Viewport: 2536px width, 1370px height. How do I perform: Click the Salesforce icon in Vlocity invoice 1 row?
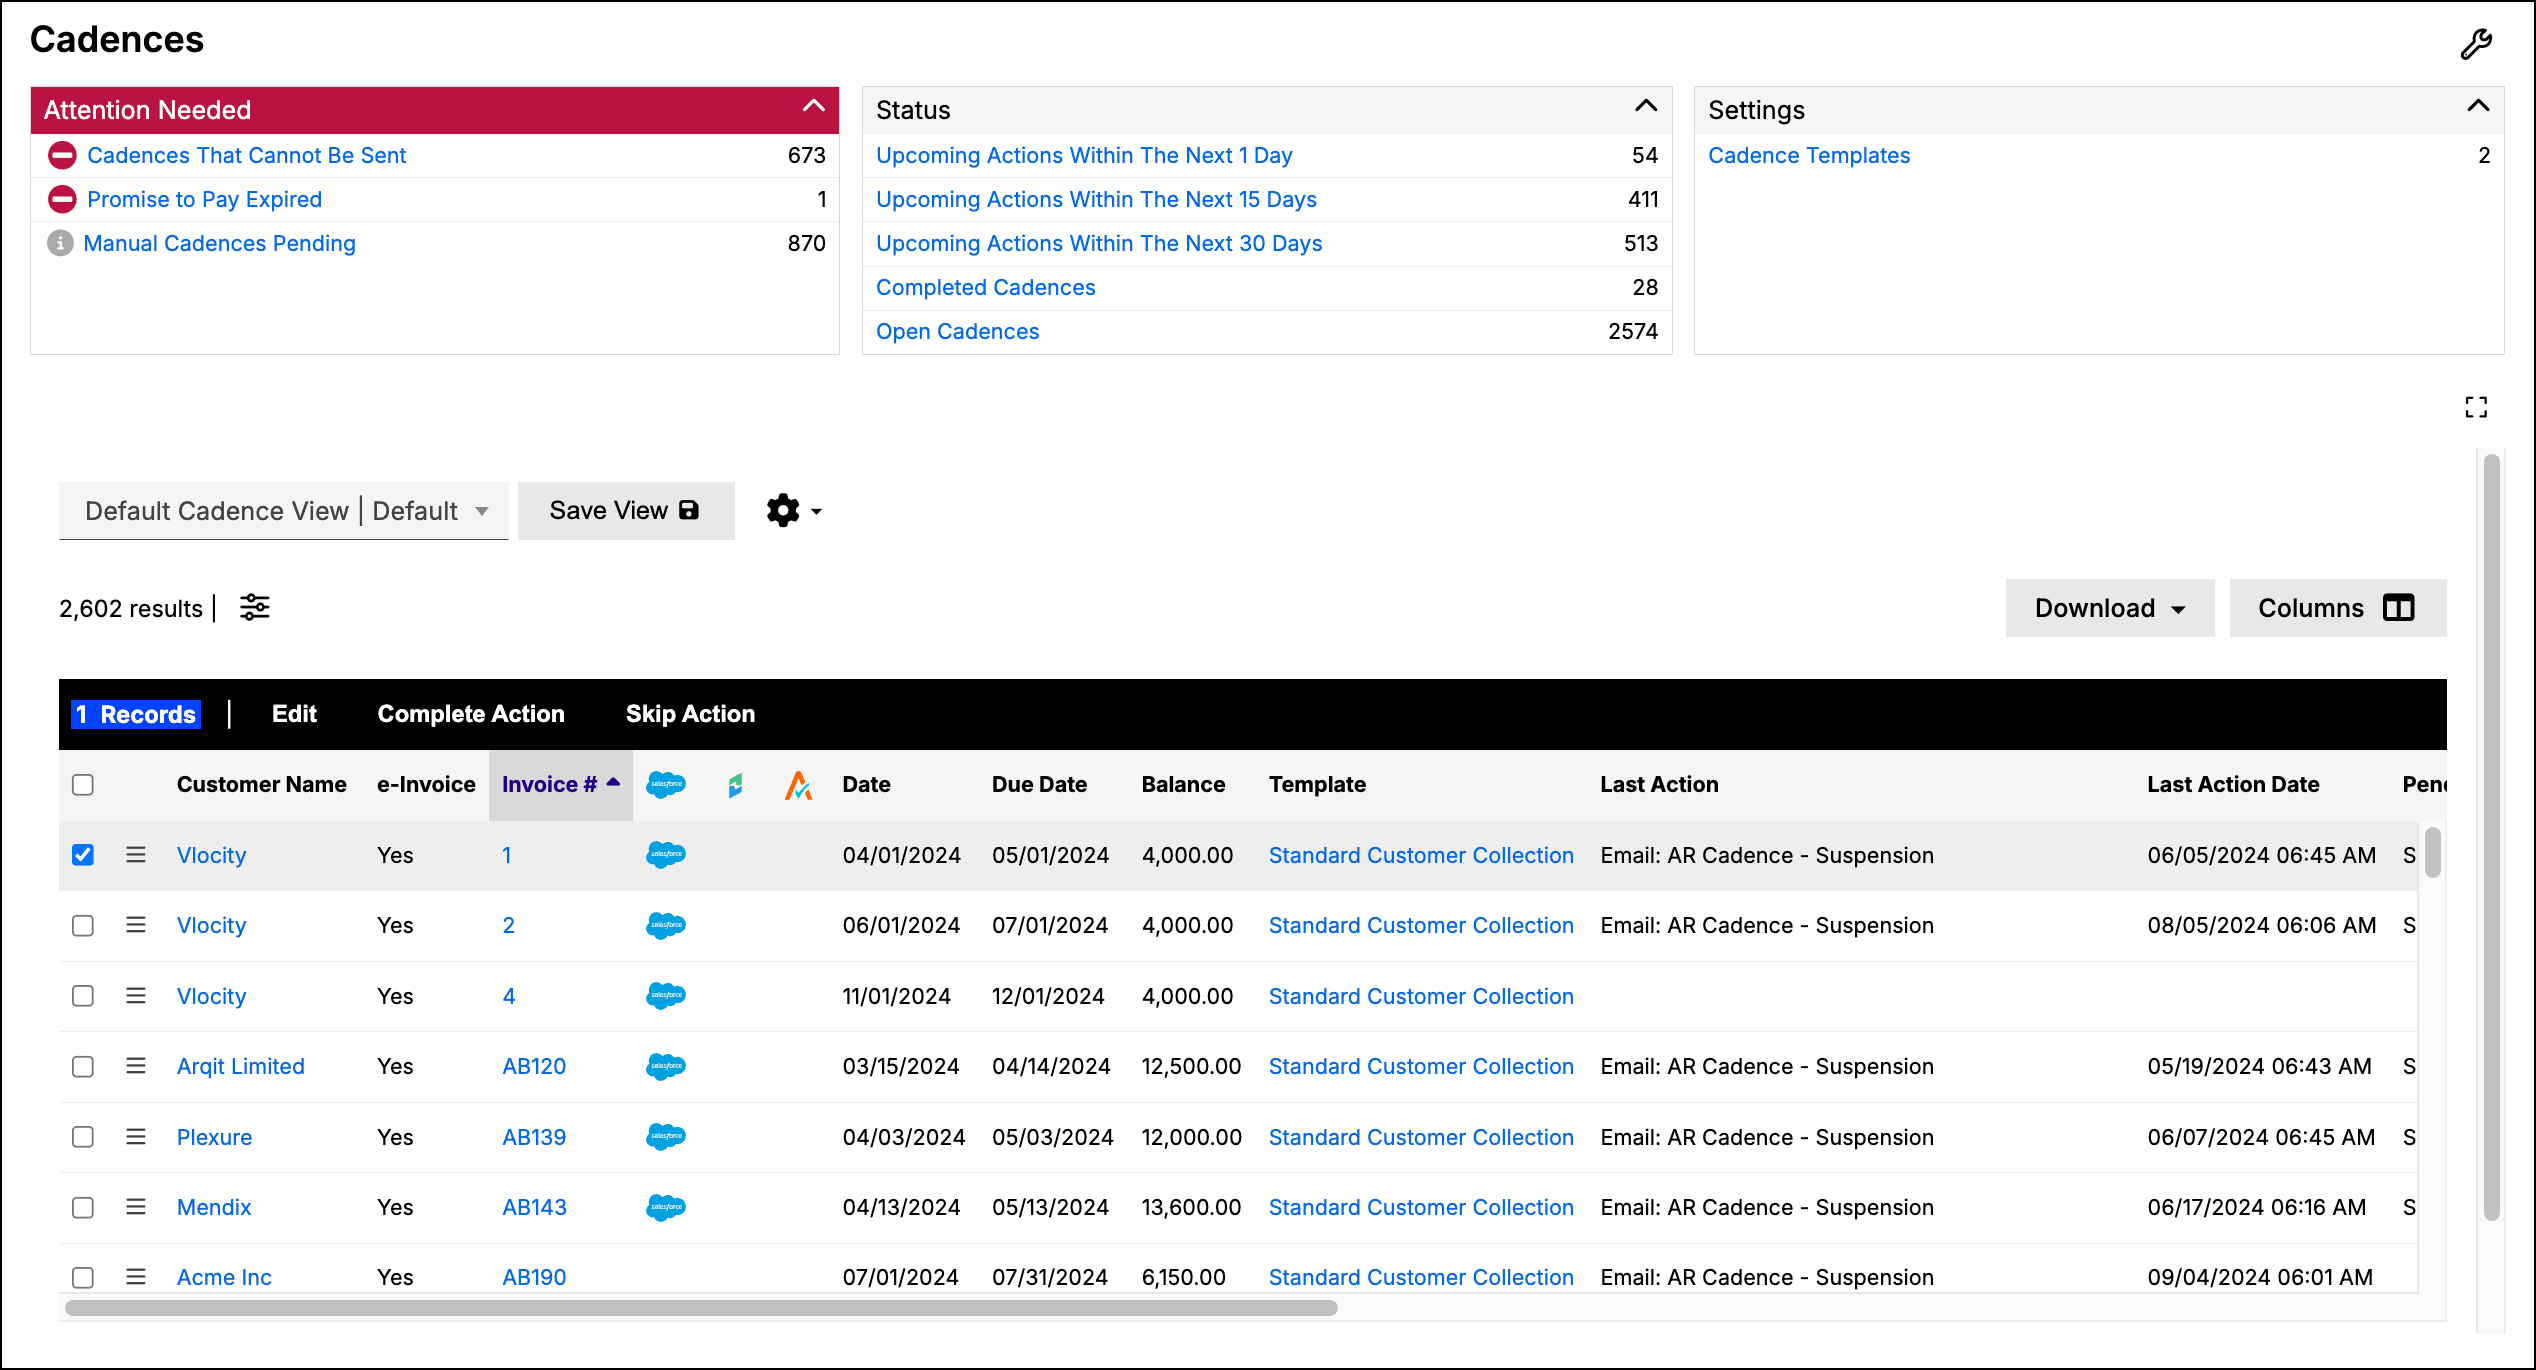[x=666, y=855]
